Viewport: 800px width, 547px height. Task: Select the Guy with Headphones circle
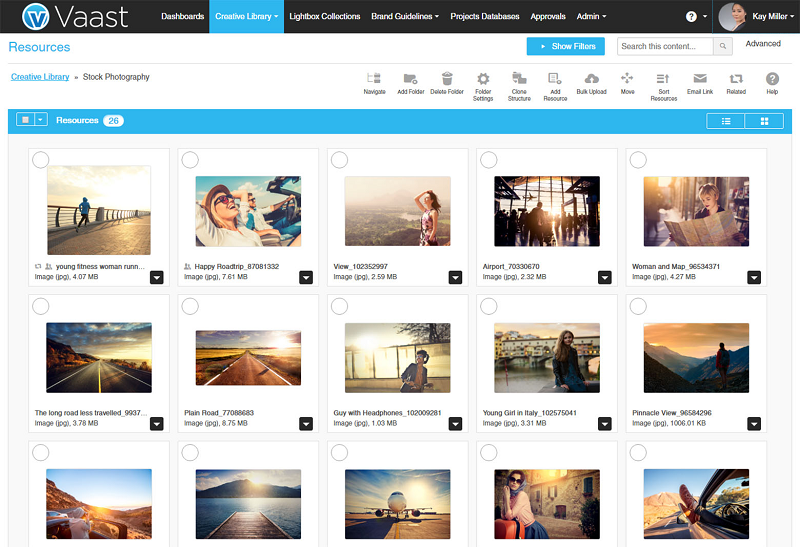[x=339, y=306]
